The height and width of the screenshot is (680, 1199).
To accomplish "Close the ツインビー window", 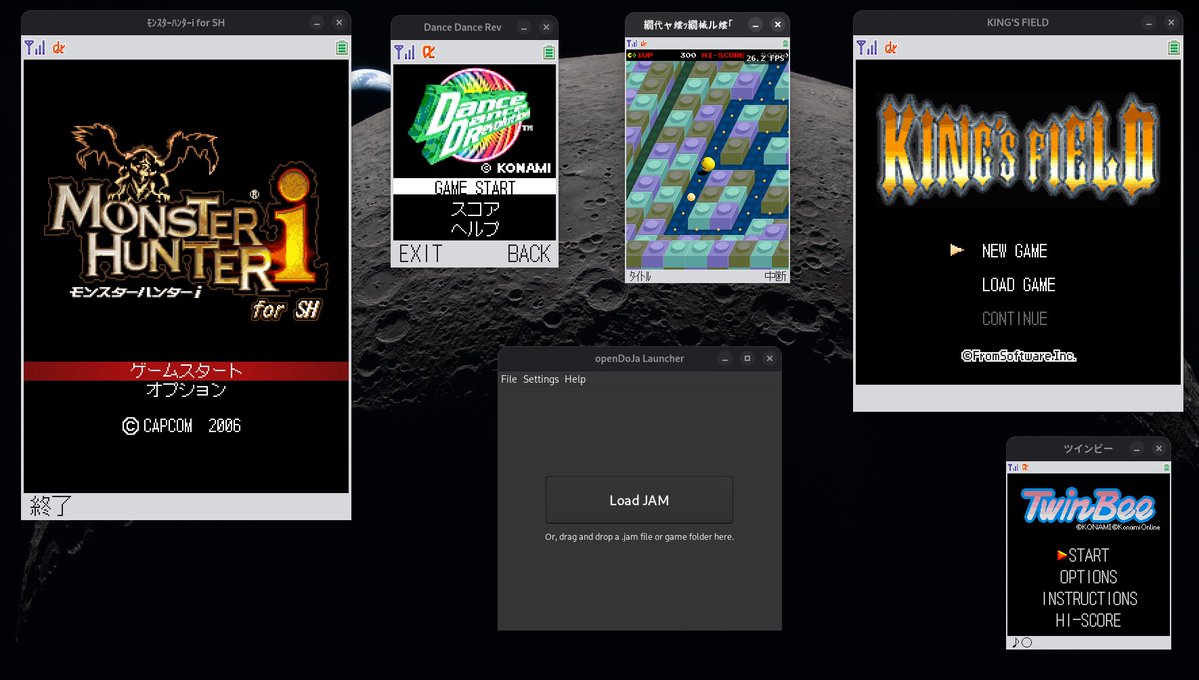I will (1158, 449).
